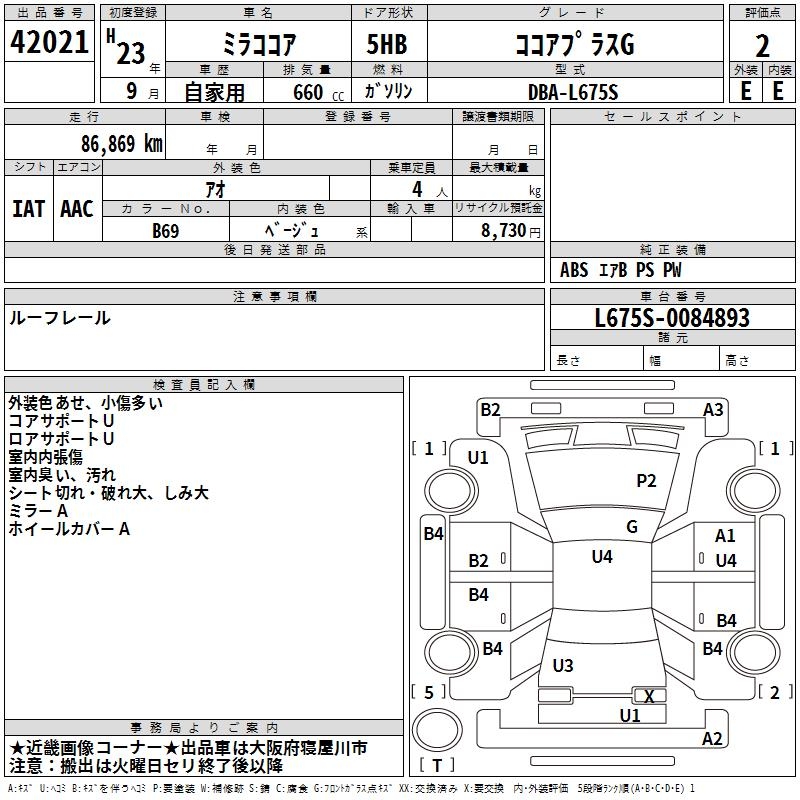Click the inspector note ミラーA

point(38,511)
